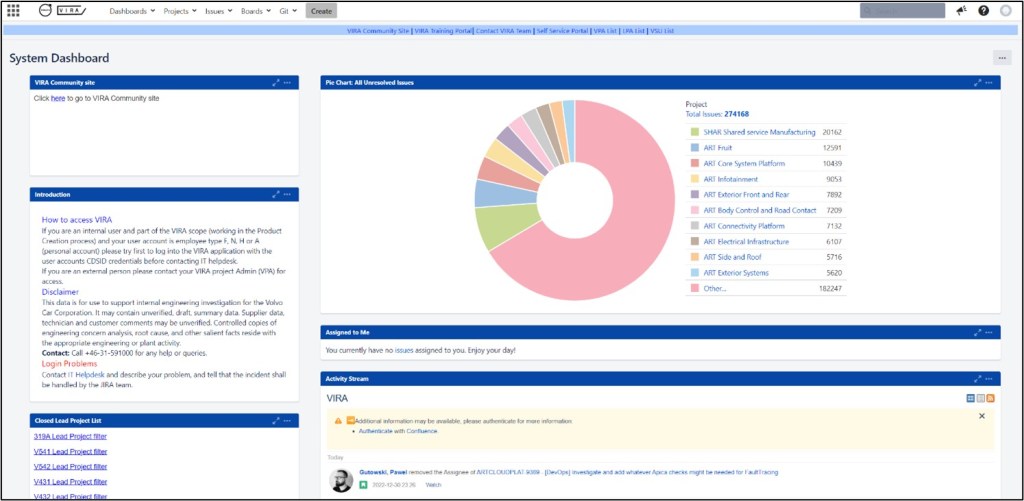Switch Activity Stream to full view icon
The width and height of the screenshot is (1024, 501).
click(x=970, y=398)
